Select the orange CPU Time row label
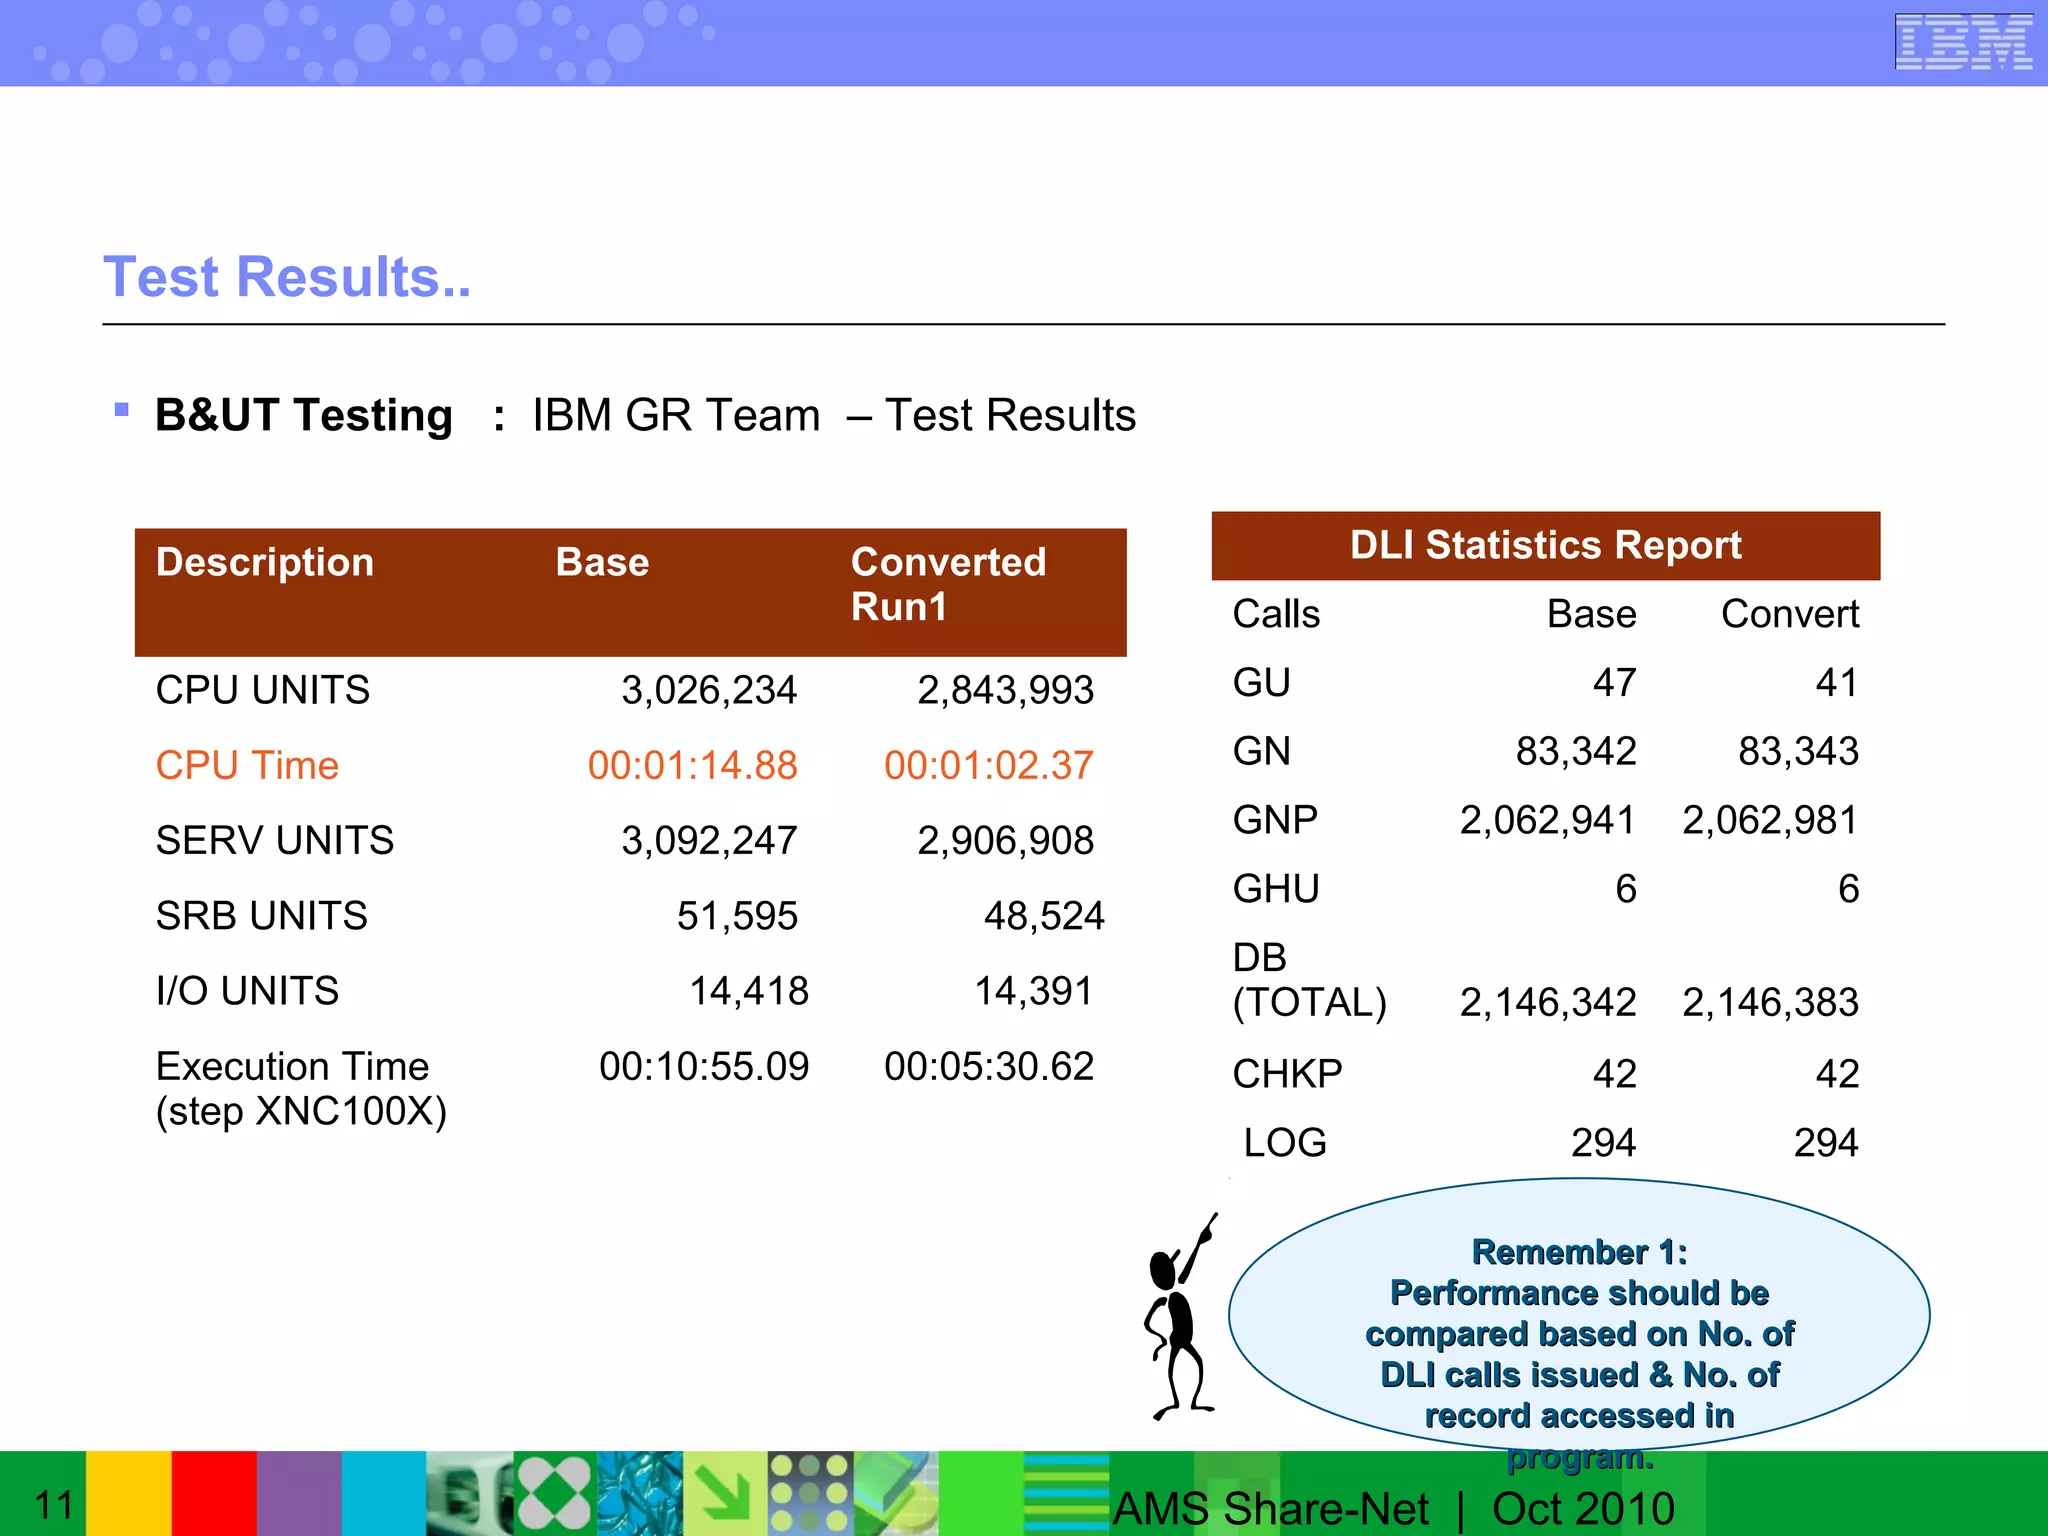This screenshot has width=2048, height=1536. 247,766
